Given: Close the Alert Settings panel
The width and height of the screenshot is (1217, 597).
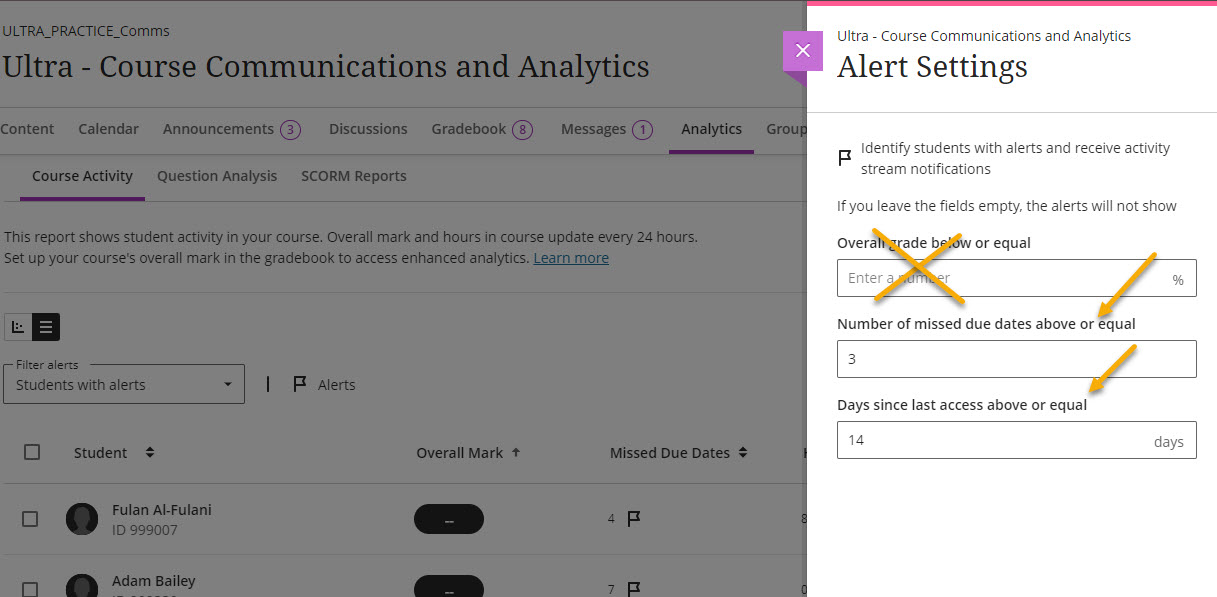Looking at the screenshot, I should pyautogui.click(x=802, y=51).
